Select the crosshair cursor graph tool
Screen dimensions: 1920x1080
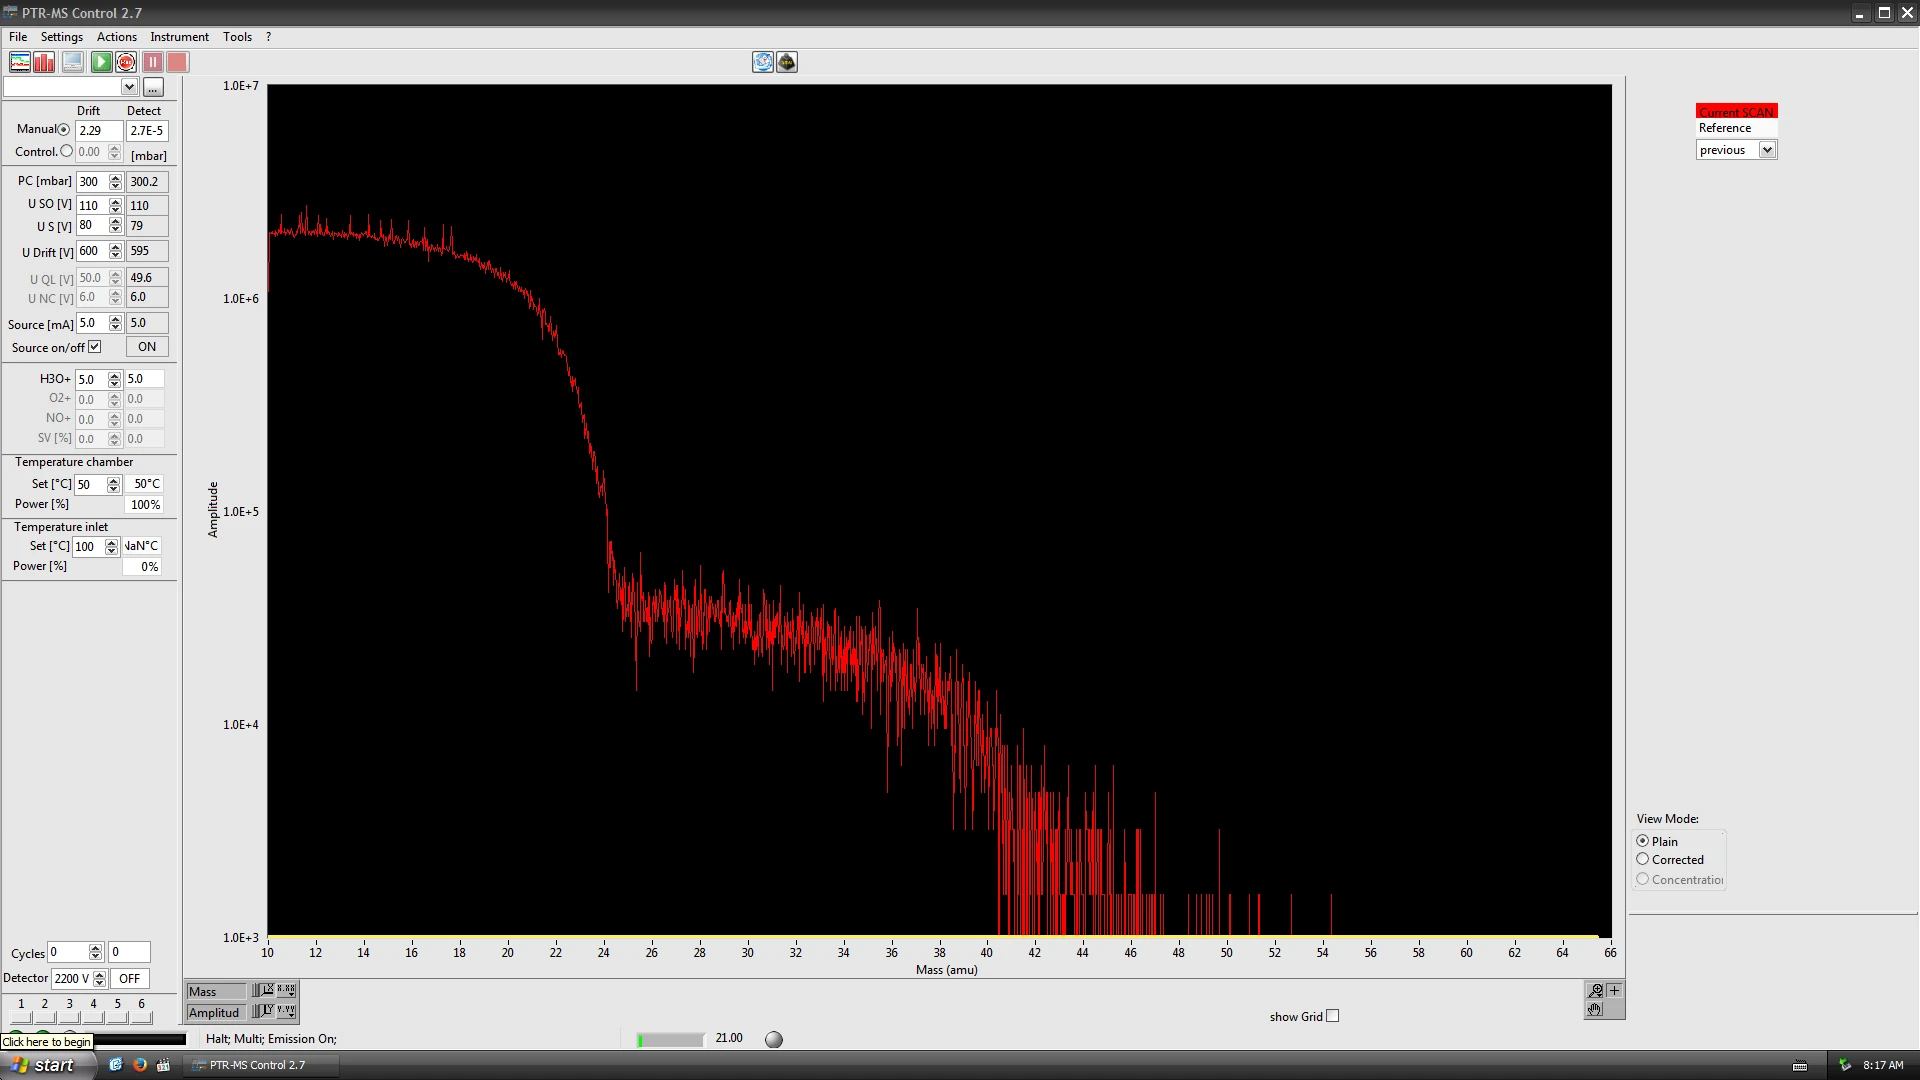(1614, 990)
